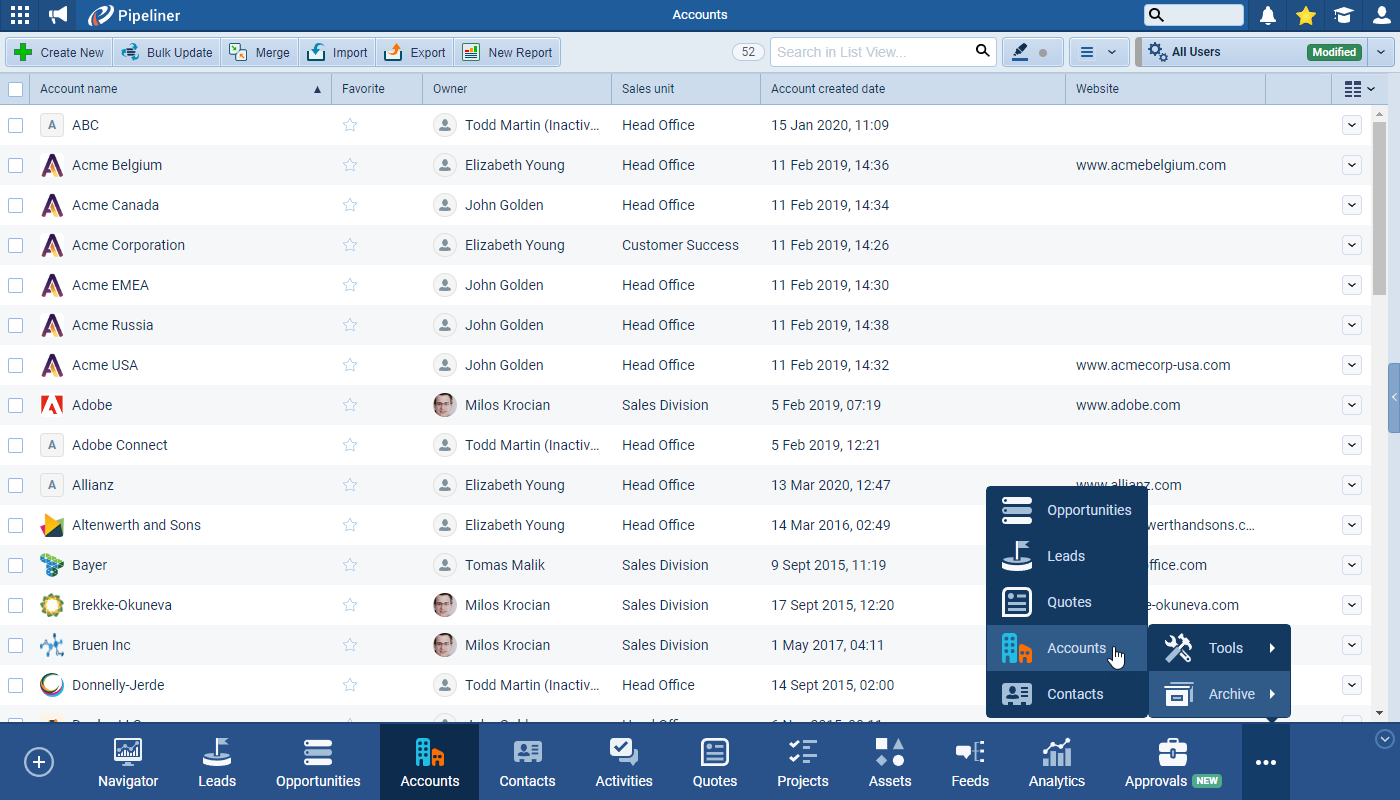The height and width of the screenshot is (800, 1400).
Task: Click the Bulk Update button
Action: click(167, 52)
